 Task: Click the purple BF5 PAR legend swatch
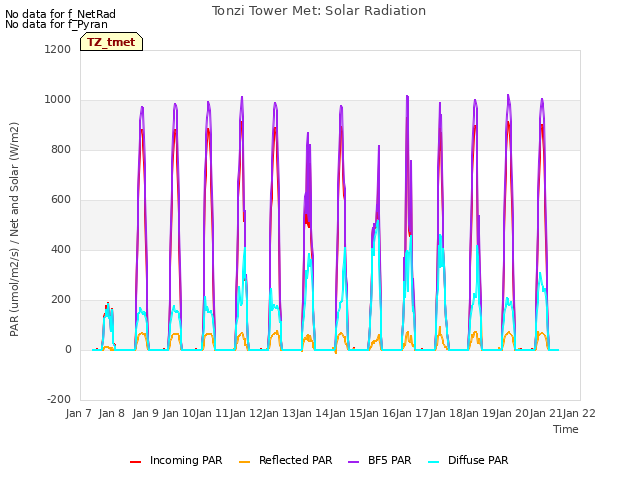(x=353, y=462)
